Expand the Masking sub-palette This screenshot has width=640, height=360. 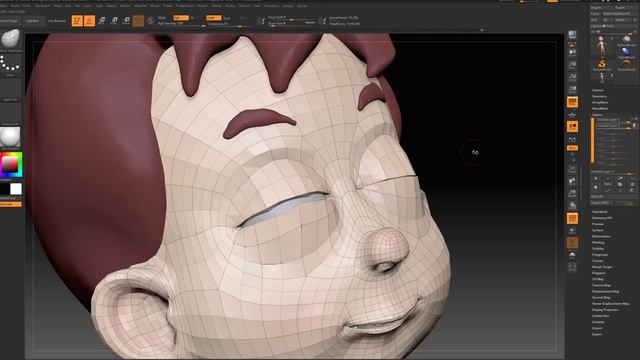(598, 242)
